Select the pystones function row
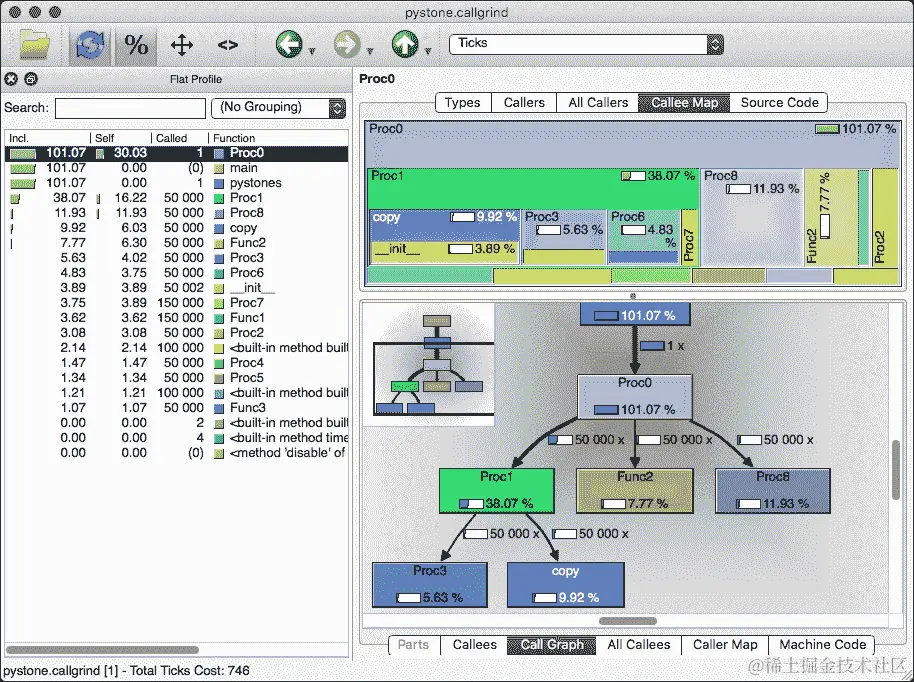The height and width of the screenshot is (682, 914). [177, 183]
